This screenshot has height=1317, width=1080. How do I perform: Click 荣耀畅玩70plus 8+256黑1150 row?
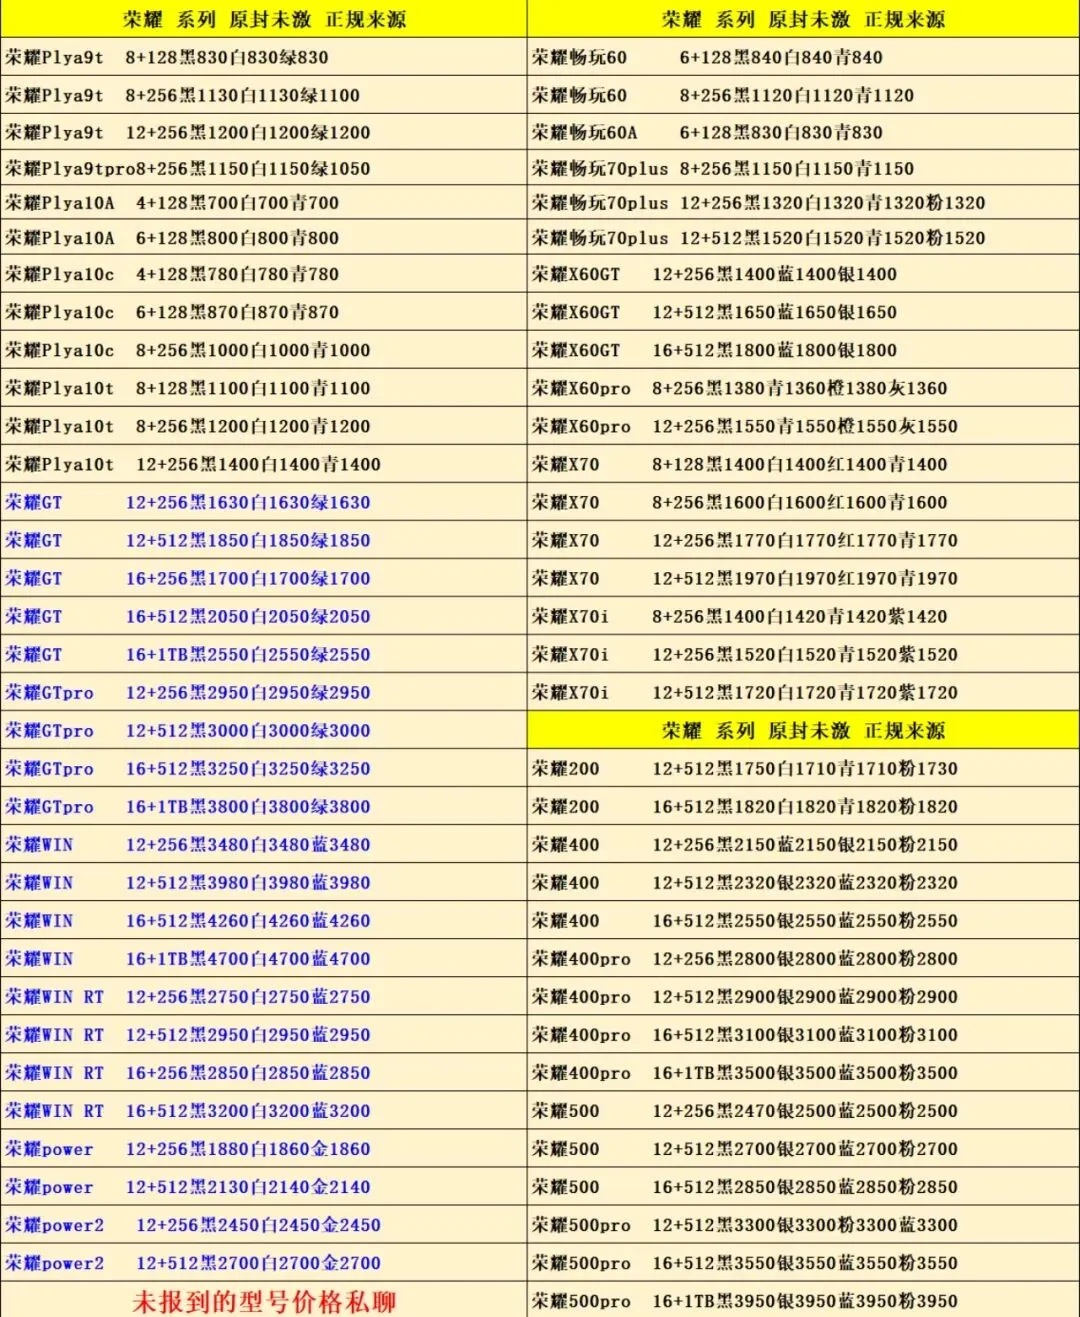tap(803, 168)
